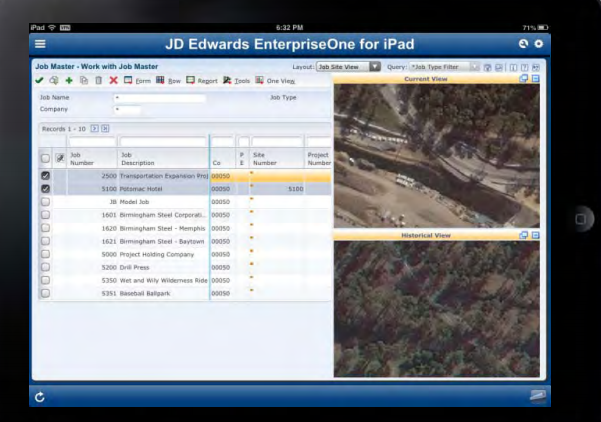
Task: Select the Job Number column header
Action: [92, 159]
